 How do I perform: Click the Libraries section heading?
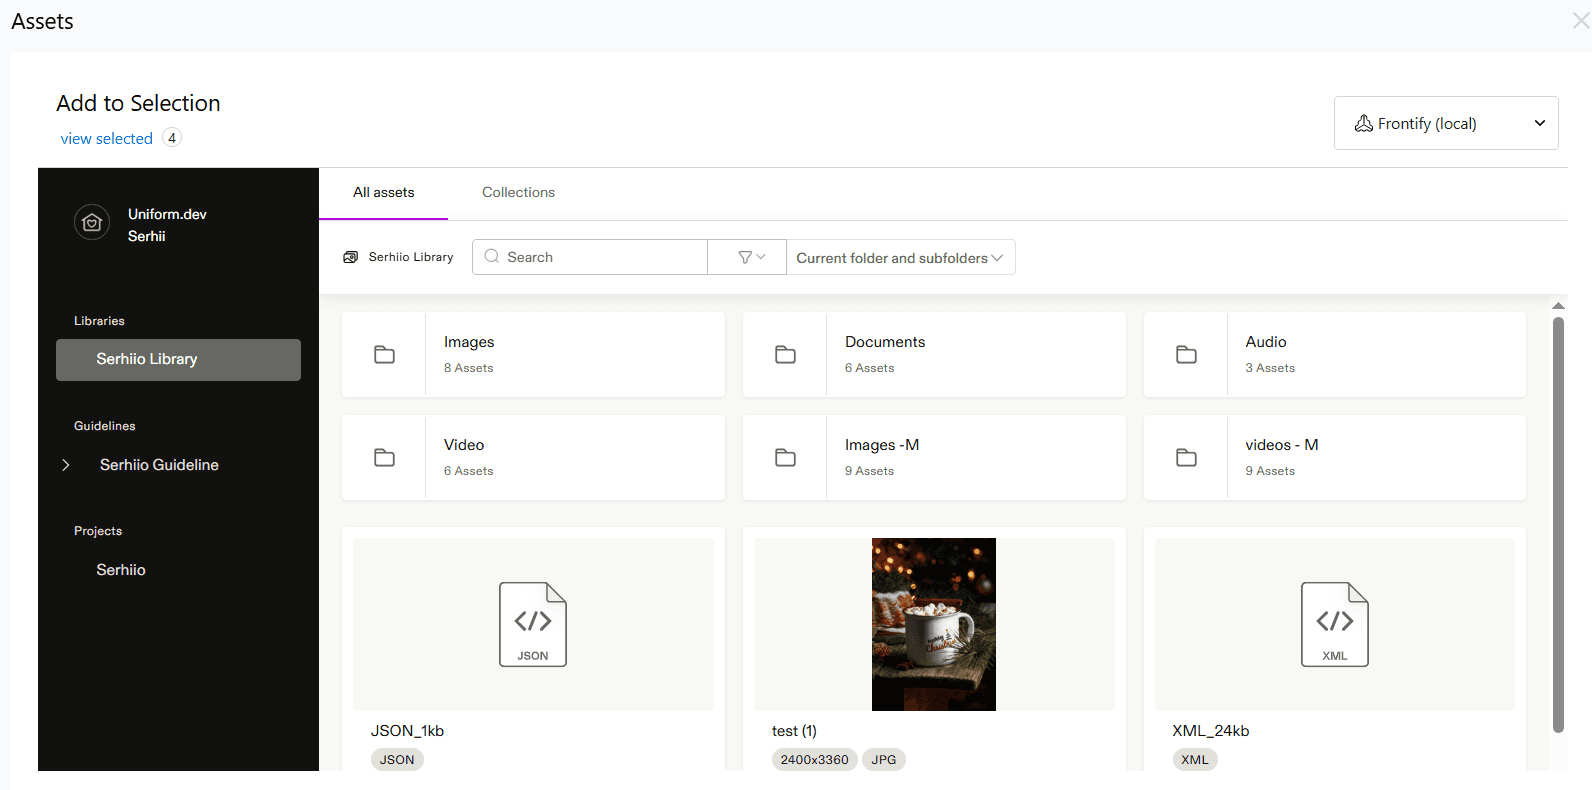[x=99, y=321]
